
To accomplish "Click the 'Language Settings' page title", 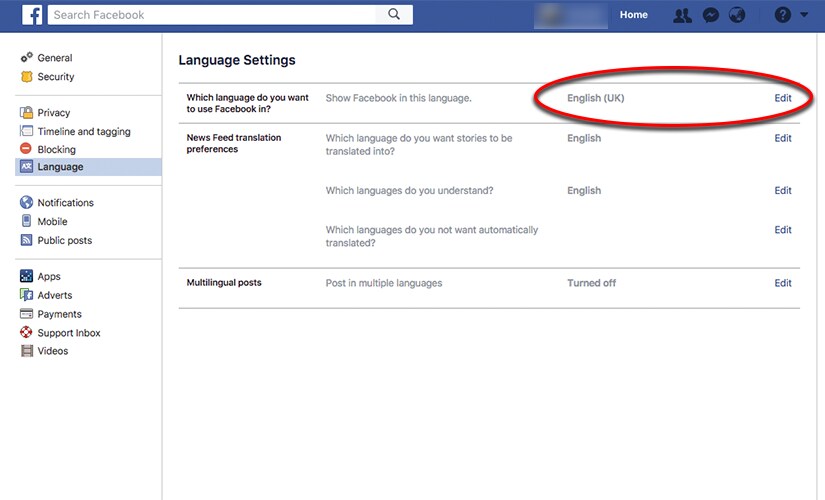I will point(237,60).
